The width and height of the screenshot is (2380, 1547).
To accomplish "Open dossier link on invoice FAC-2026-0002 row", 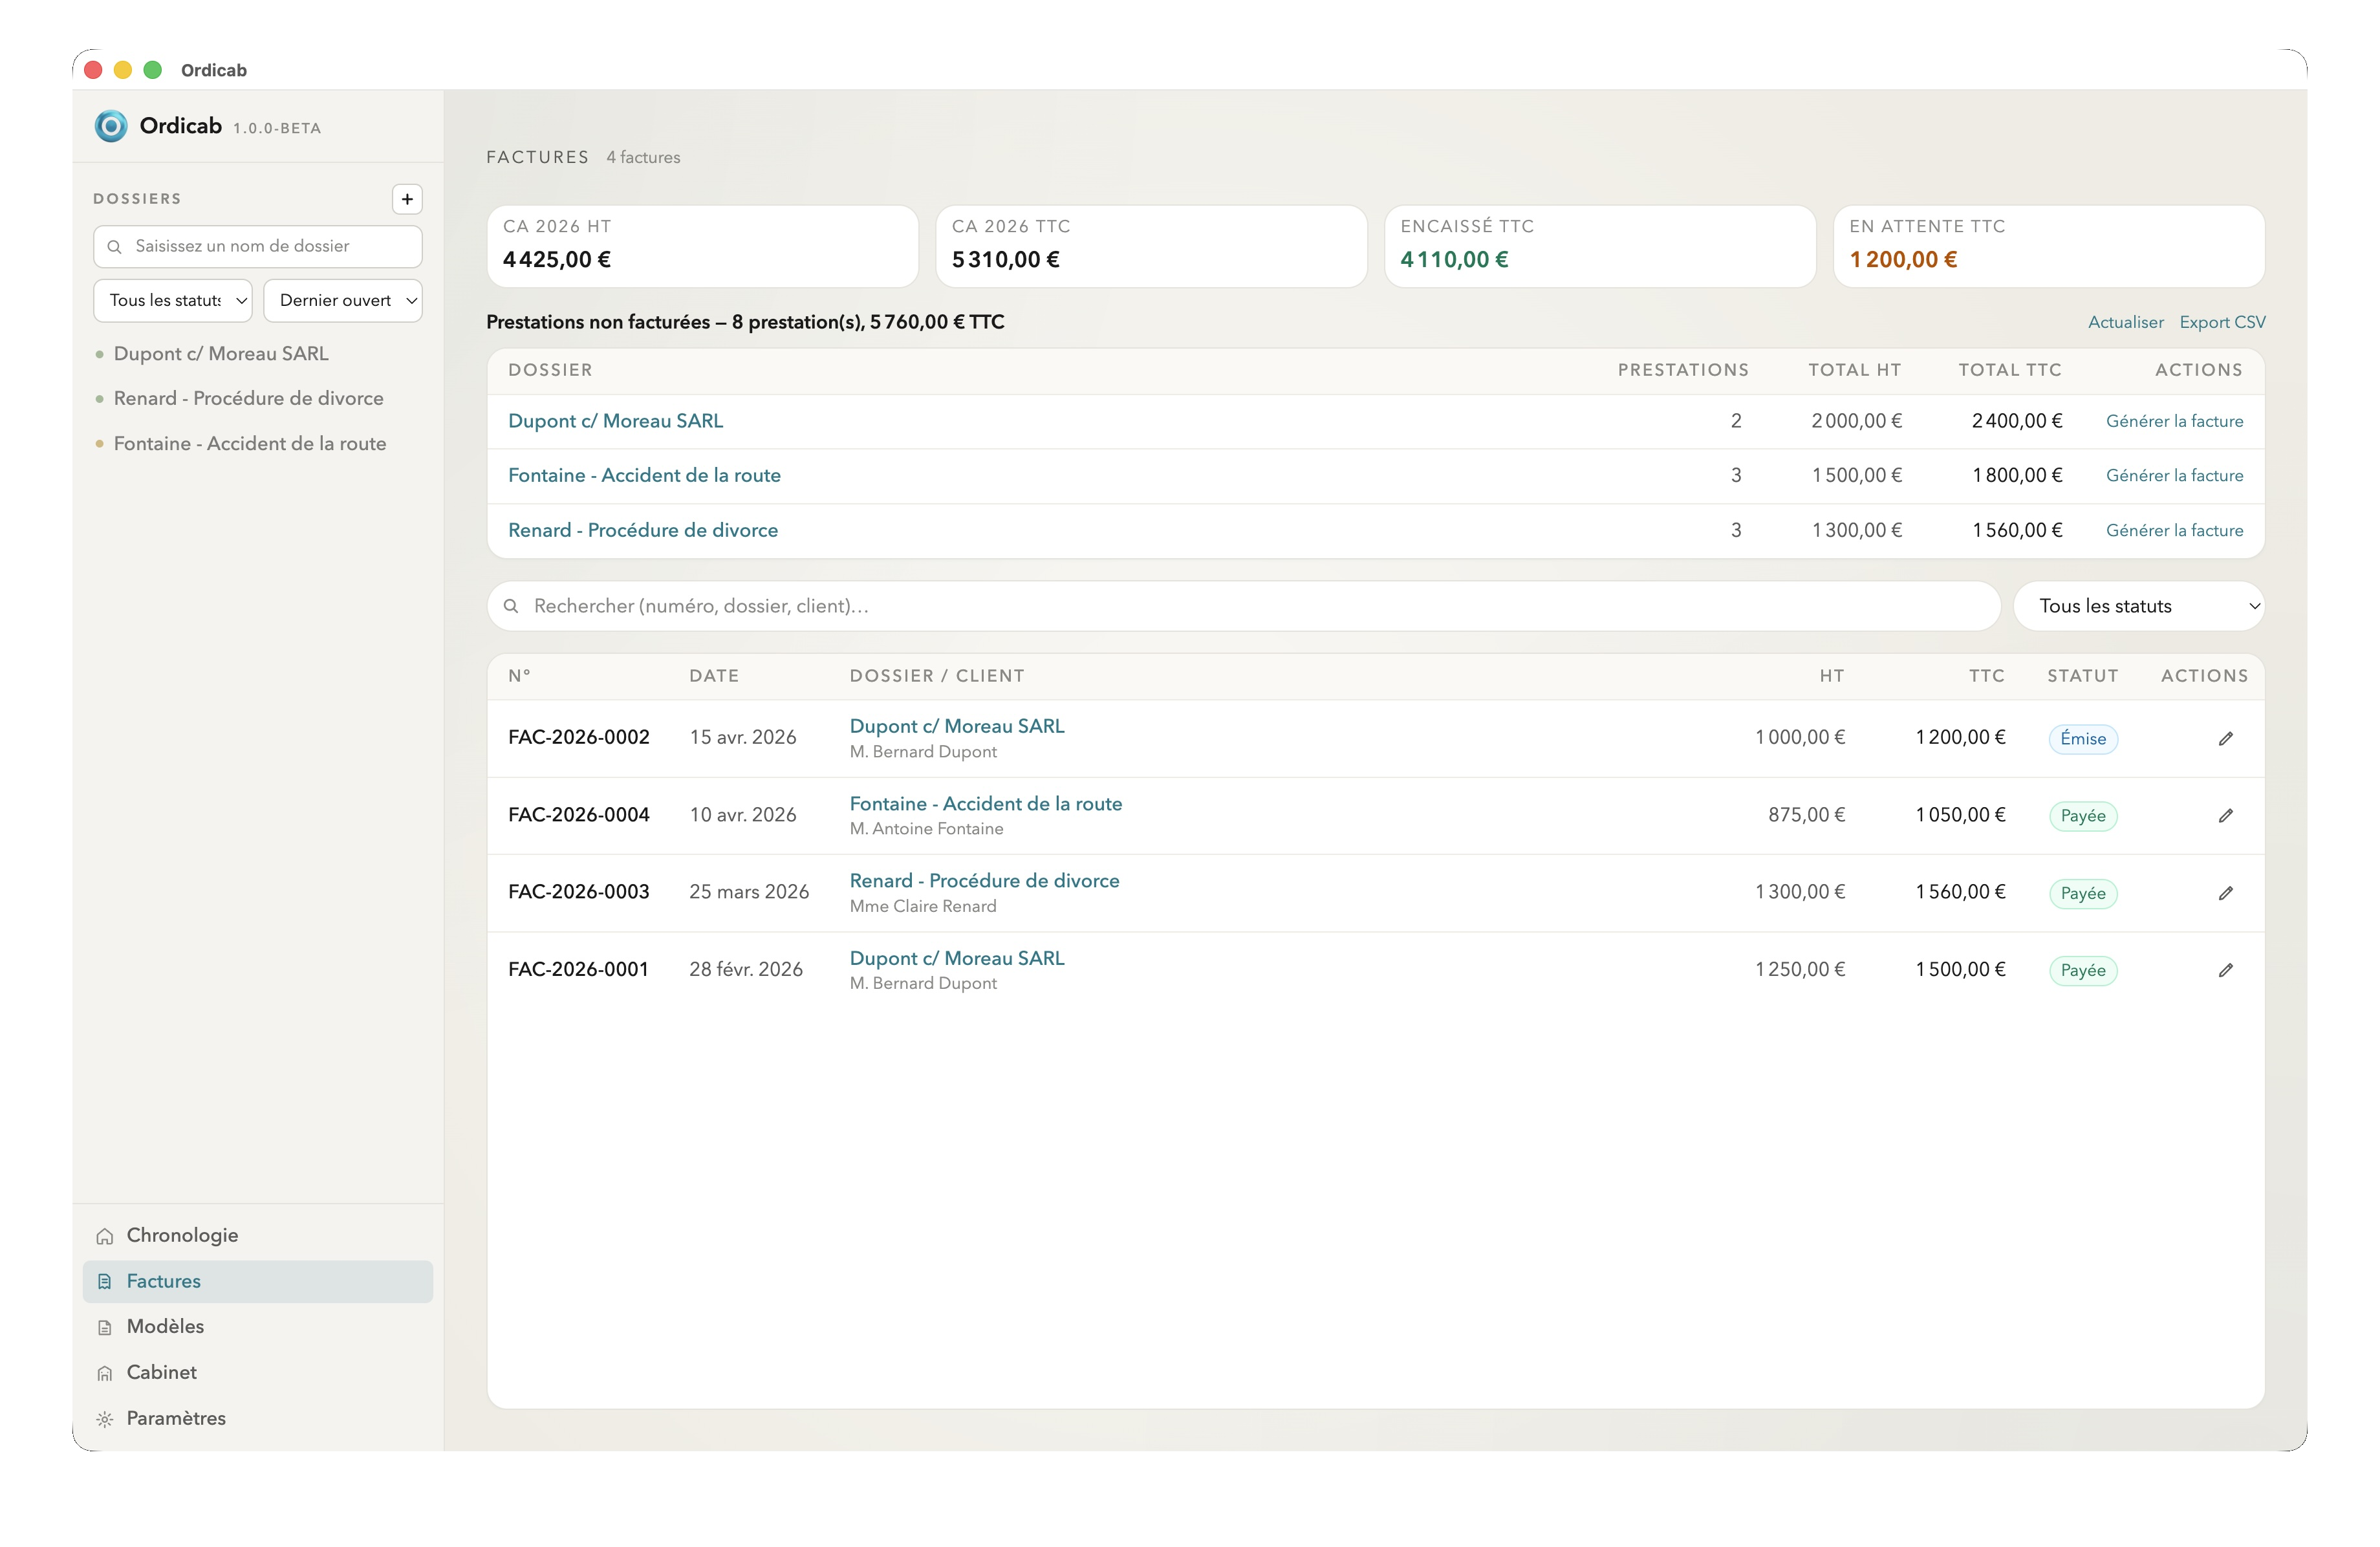I will coord(957,727).
